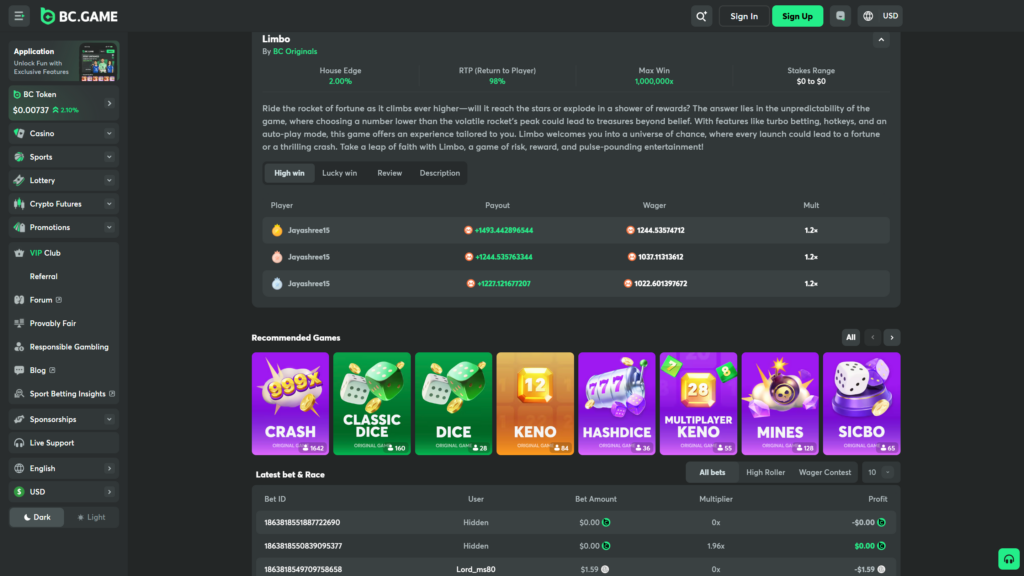Click user Lord_ms80 in bets table
The width and height of the screenshot is (1024, 576).
coord(475,569)
